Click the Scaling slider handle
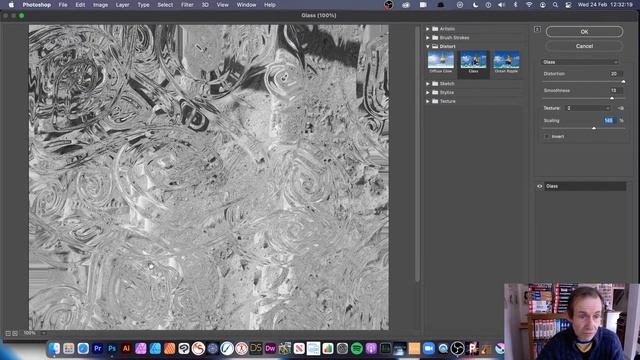The height and width of the screenshot is (360, 640). tap(594, 129)
